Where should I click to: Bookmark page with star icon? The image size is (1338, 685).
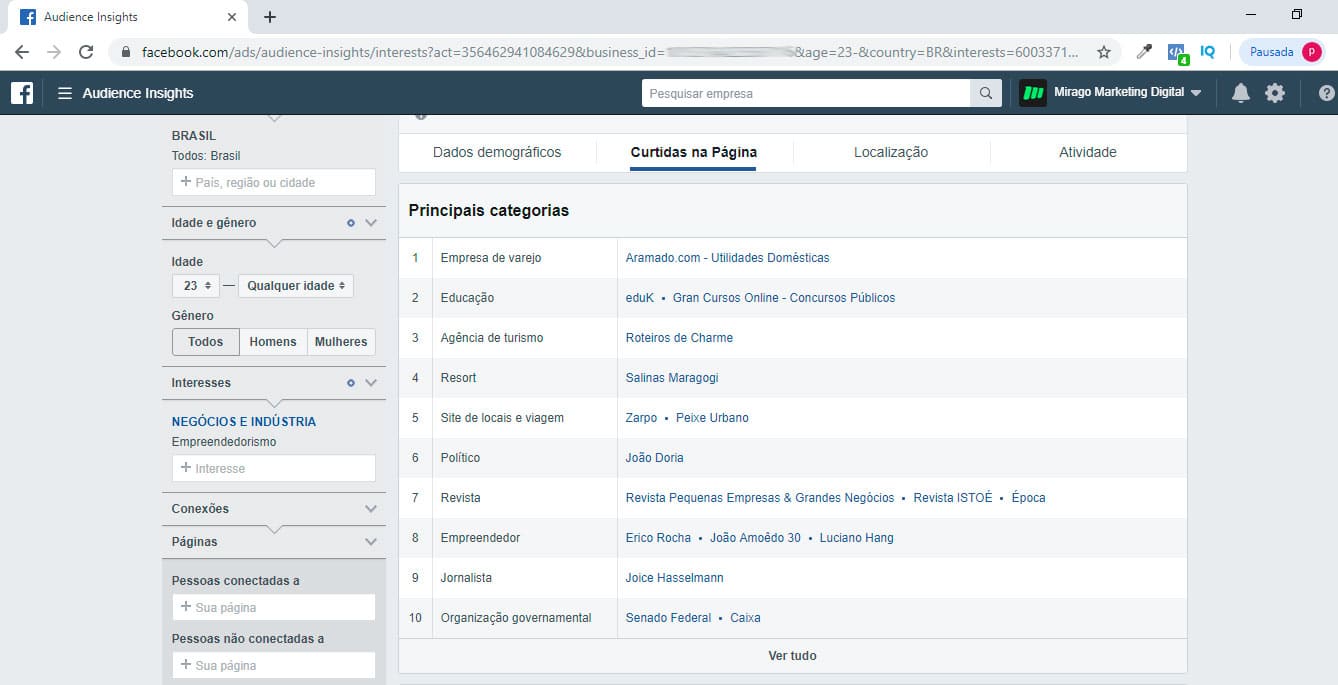1104,52
